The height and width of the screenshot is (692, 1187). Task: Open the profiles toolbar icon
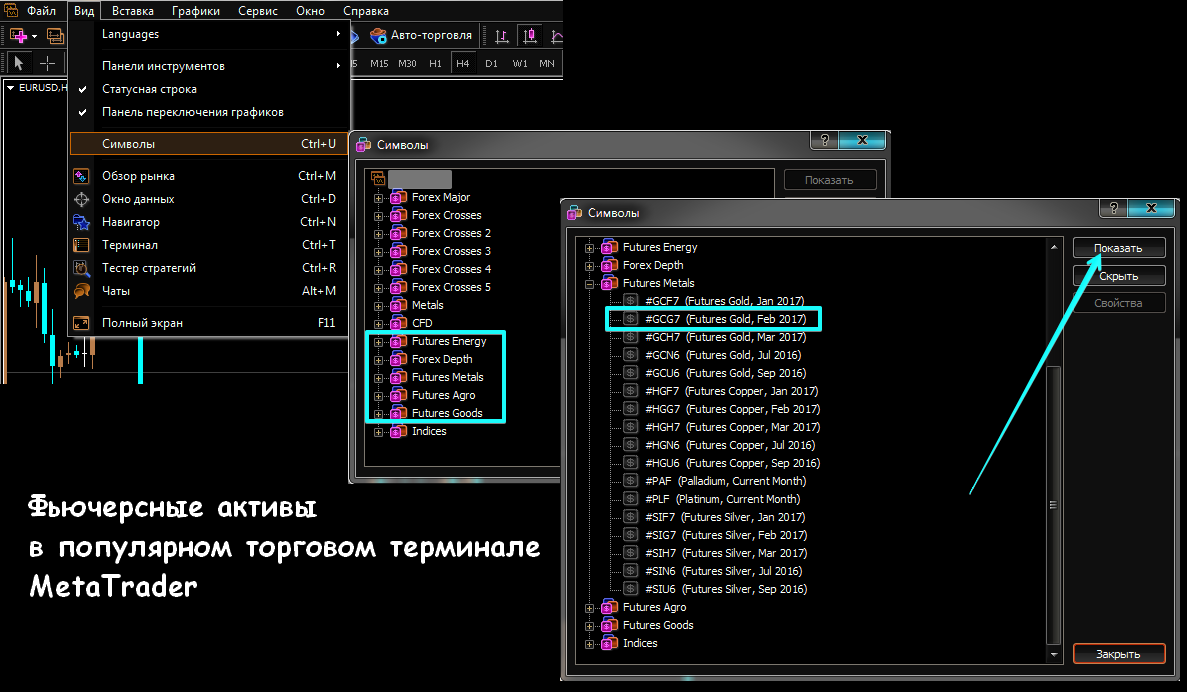click(55, 36)
